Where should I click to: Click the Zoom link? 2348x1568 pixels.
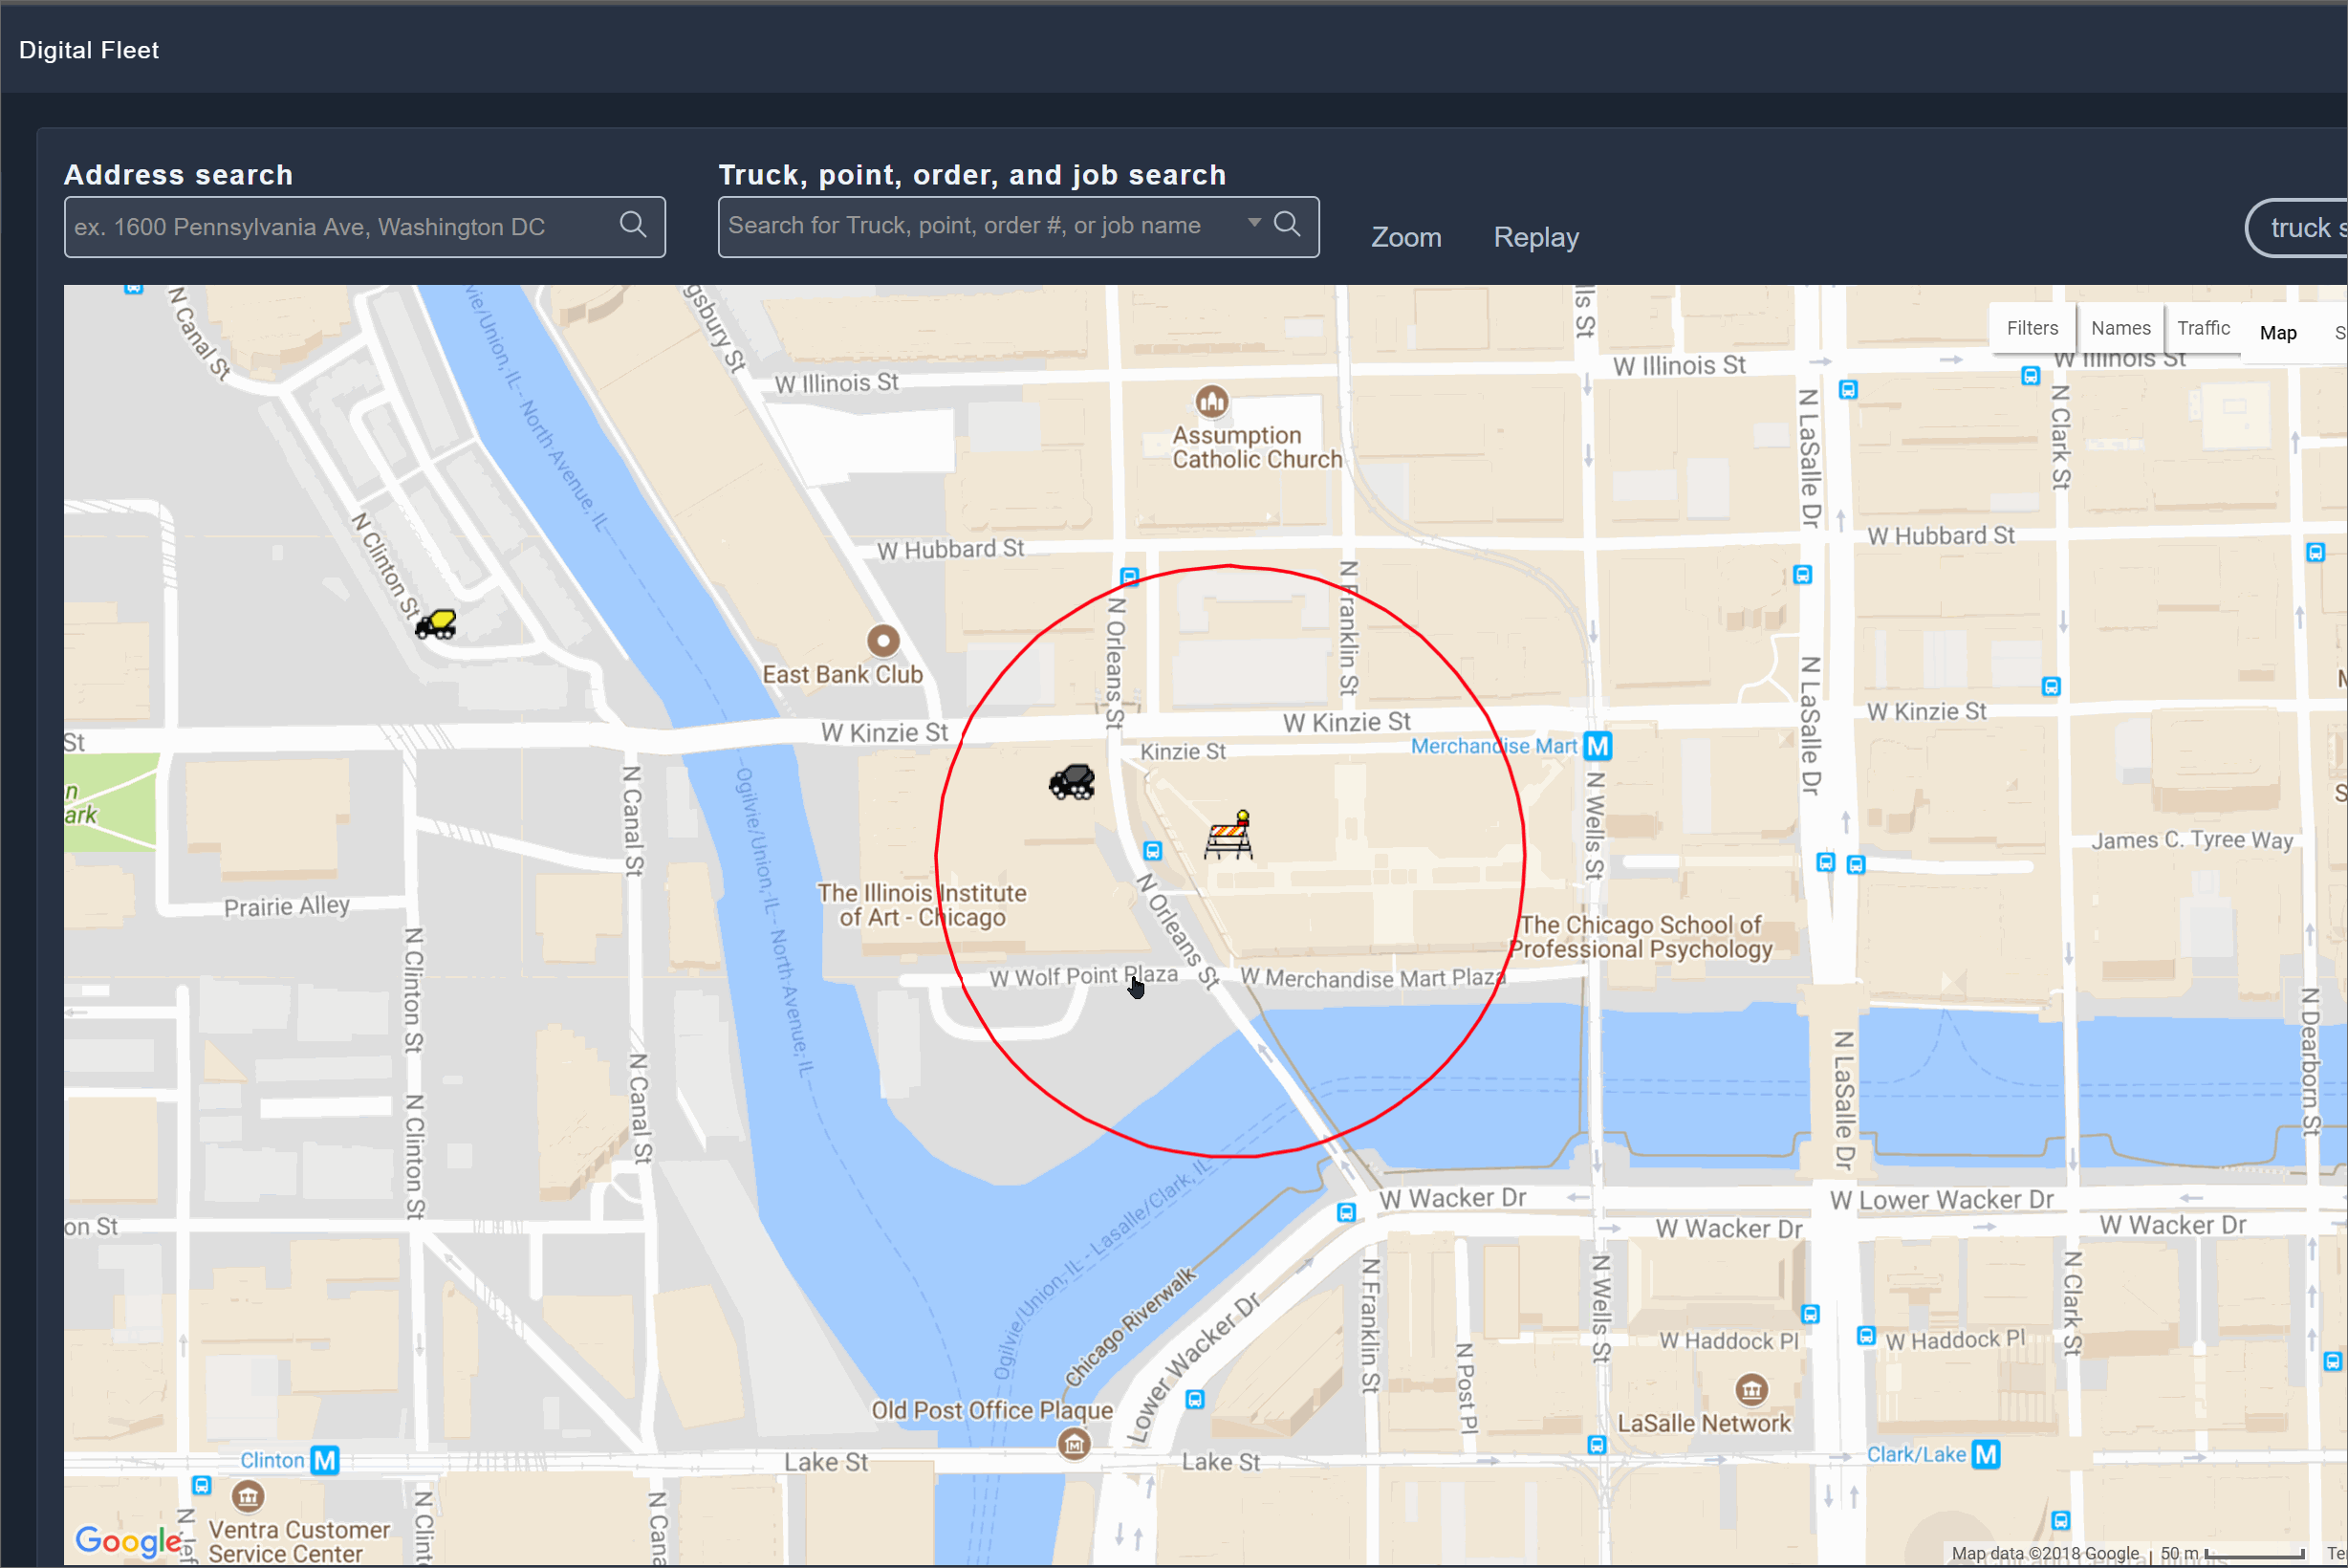(1406, 237)
